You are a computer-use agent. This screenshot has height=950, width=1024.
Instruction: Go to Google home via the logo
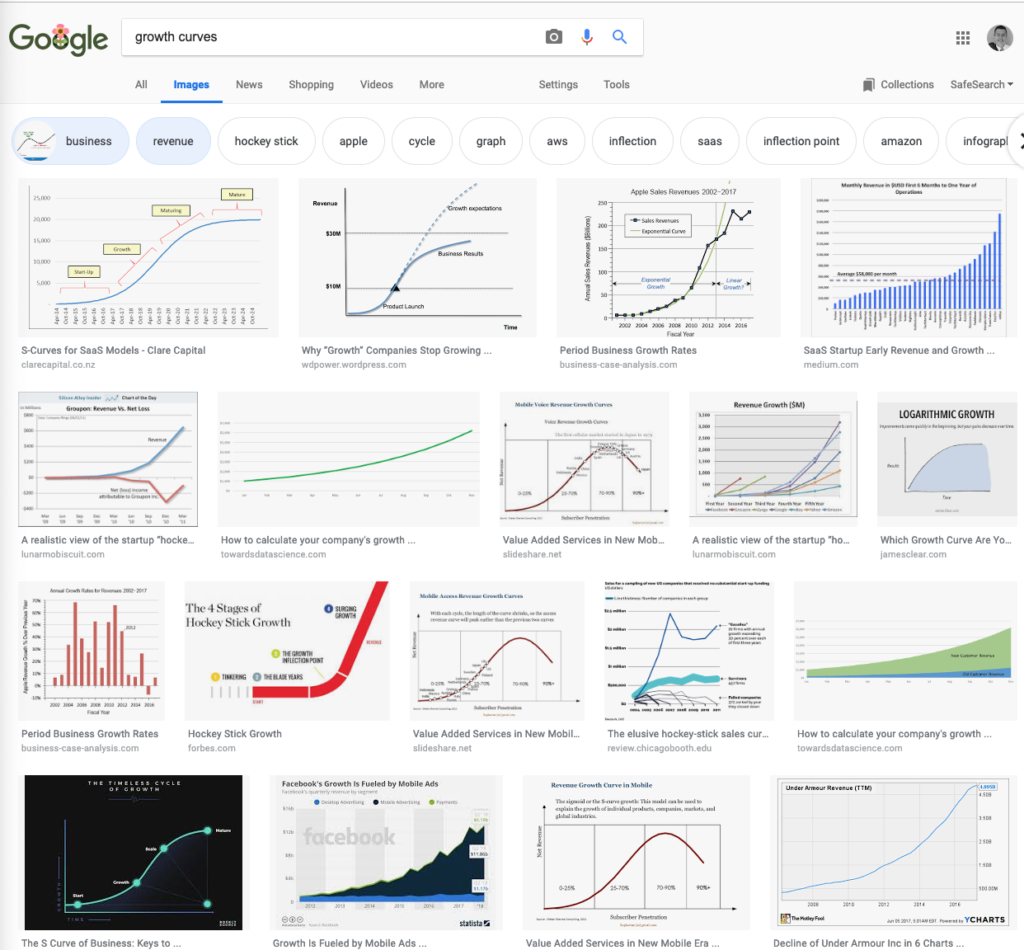[58, 39]
